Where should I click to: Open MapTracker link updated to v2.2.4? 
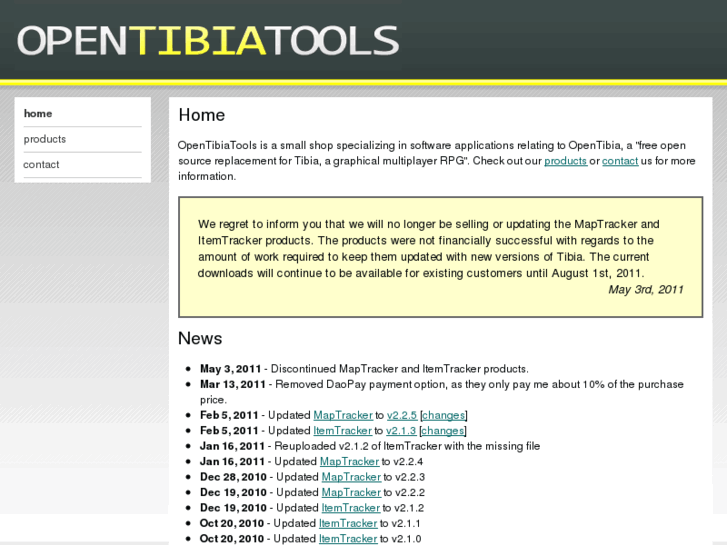click(x=350, y=462)
